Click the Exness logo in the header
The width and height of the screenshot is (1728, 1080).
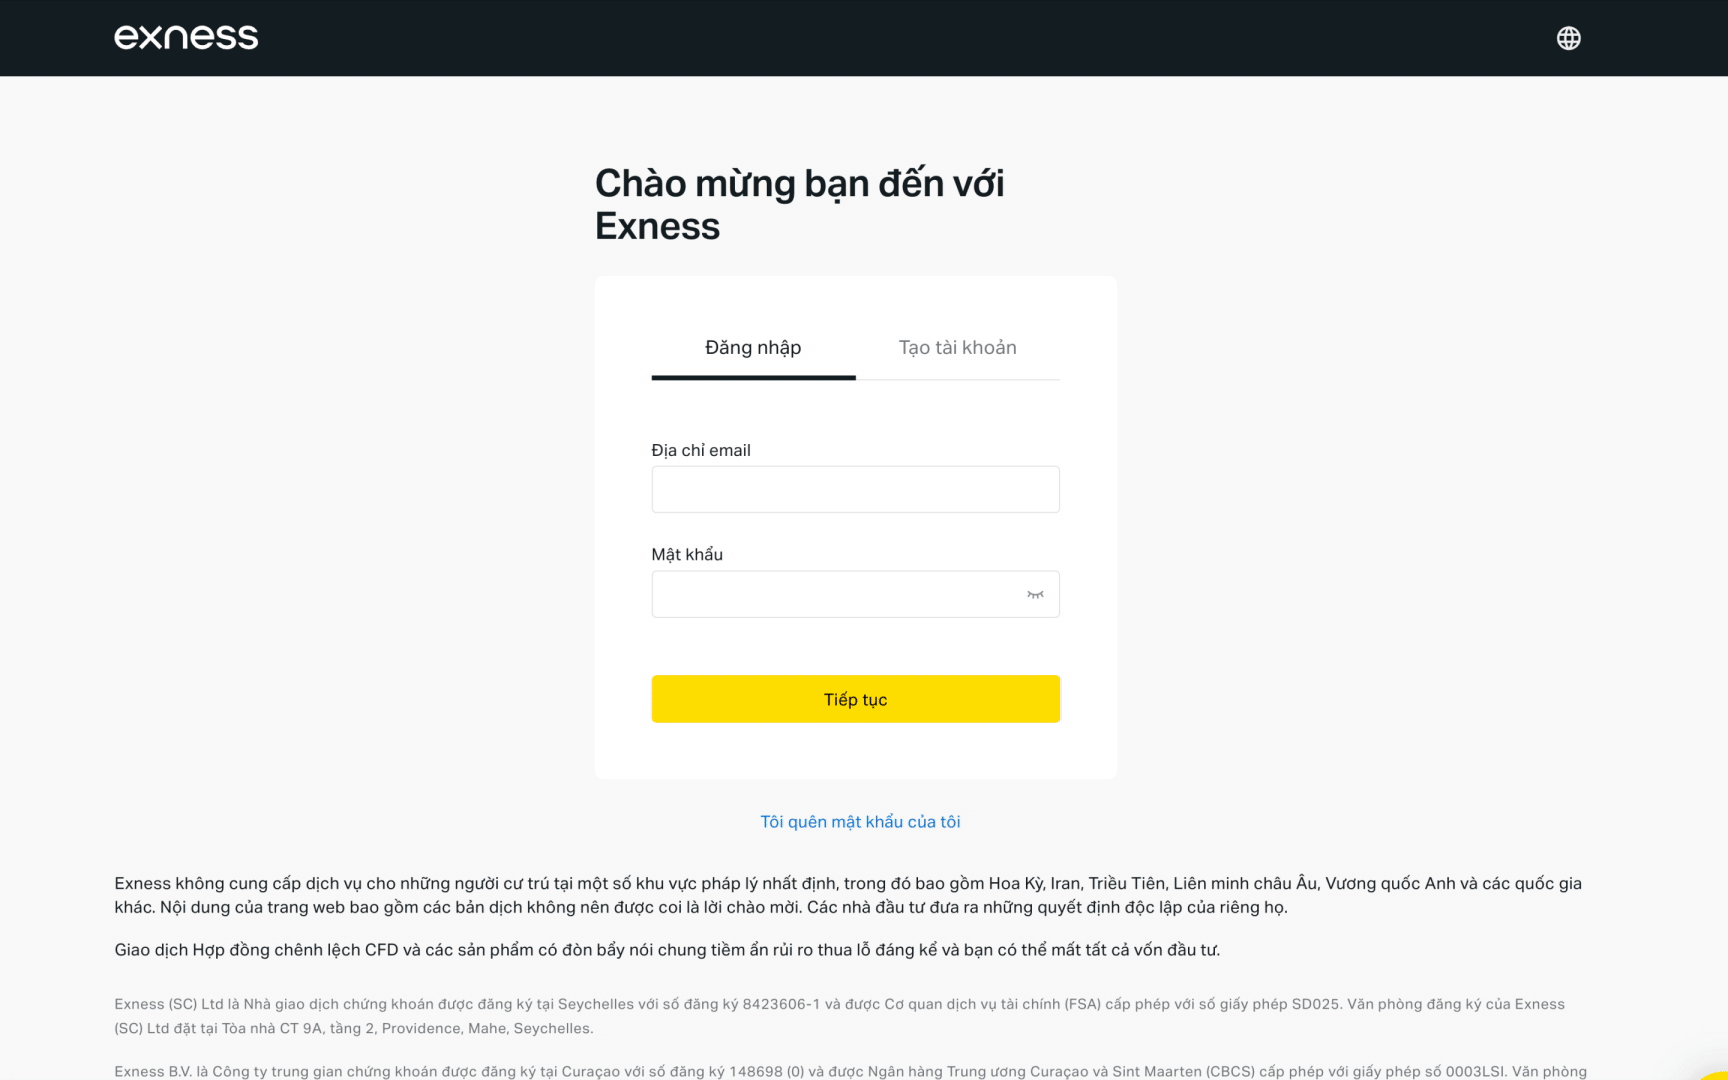(186, 37)
